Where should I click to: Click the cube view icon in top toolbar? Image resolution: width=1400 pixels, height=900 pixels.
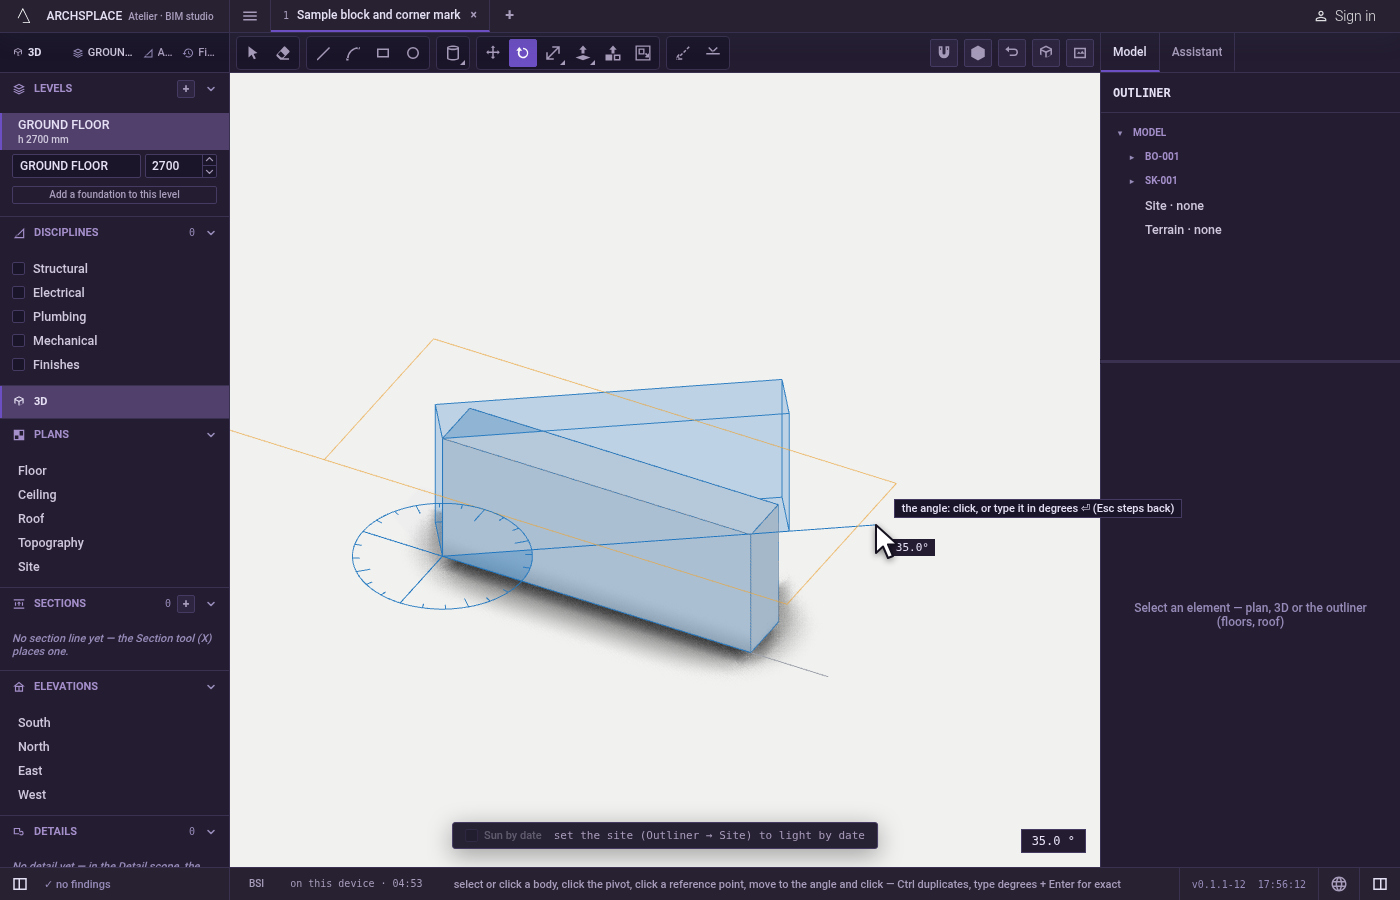tap(1046, 53)
